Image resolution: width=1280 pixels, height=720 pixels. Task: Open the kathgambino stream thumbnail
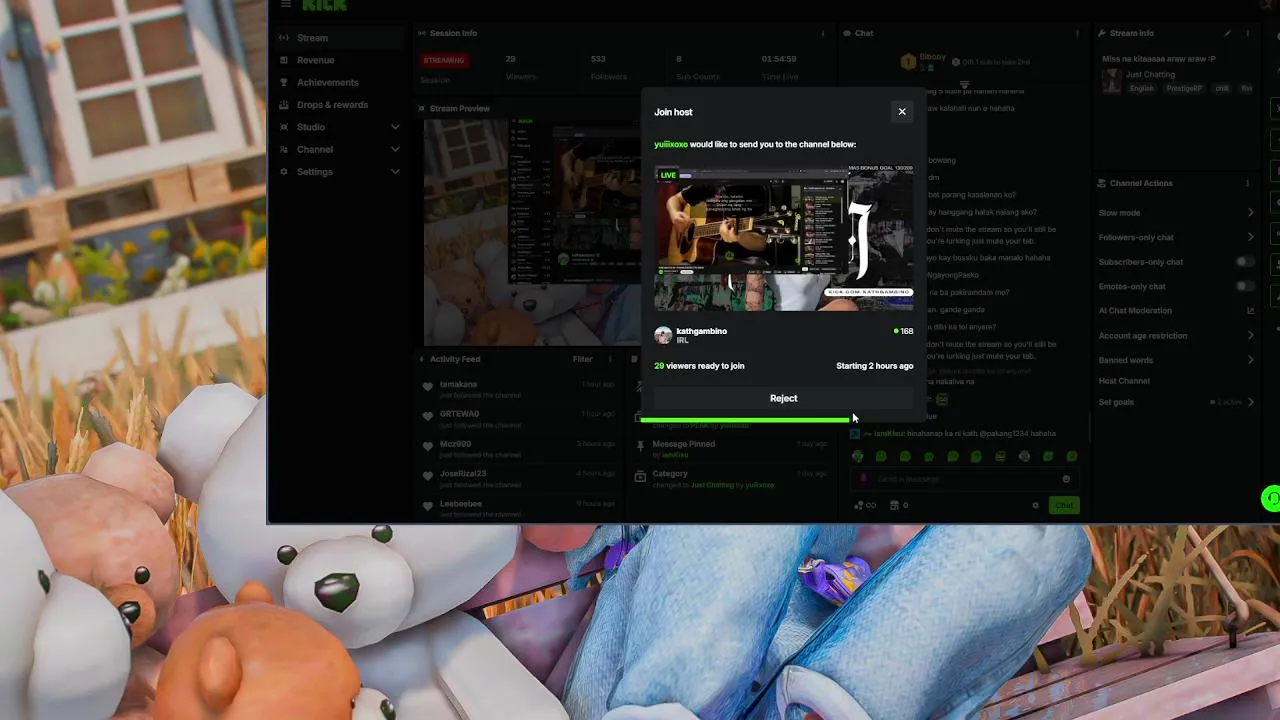[x=783, y=239]
